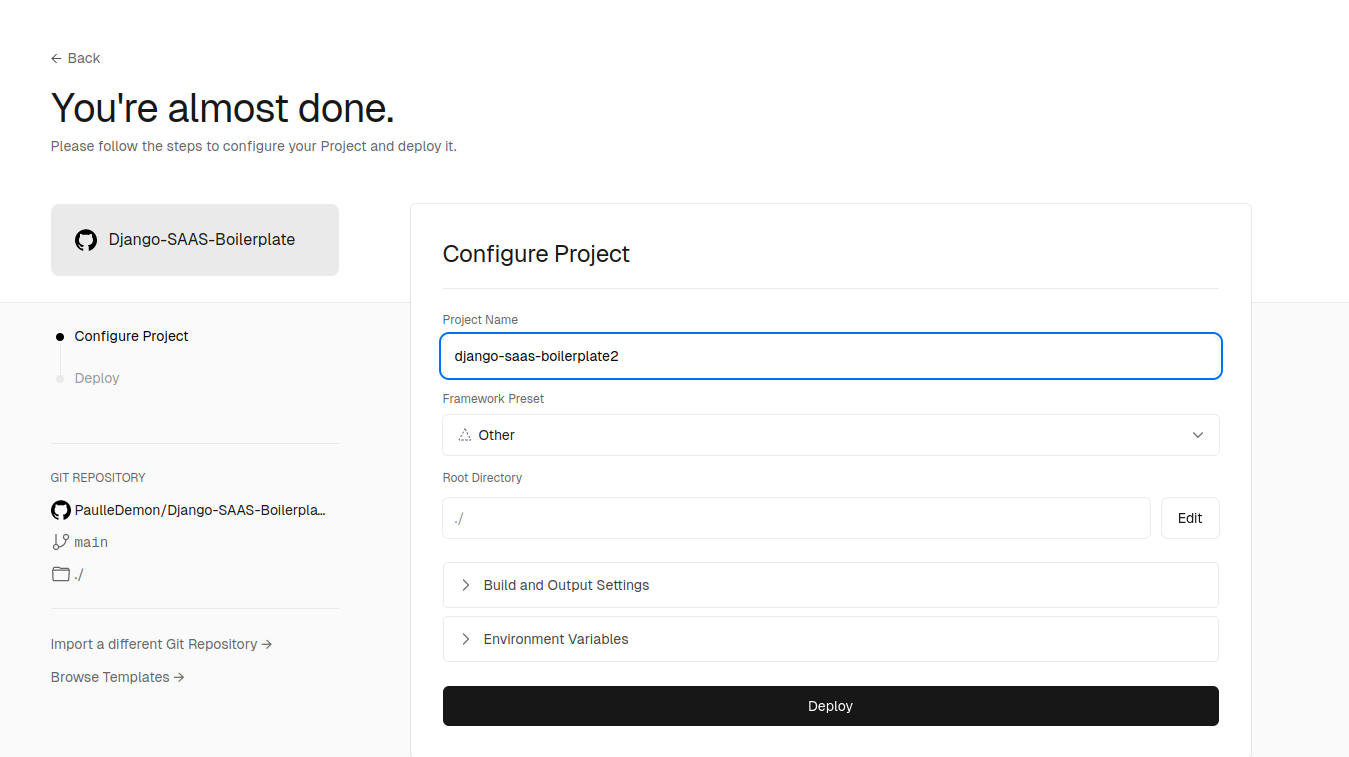
Task: Select the Django-SAAS-Boilerplate repository card
Action: click(194, 239)
